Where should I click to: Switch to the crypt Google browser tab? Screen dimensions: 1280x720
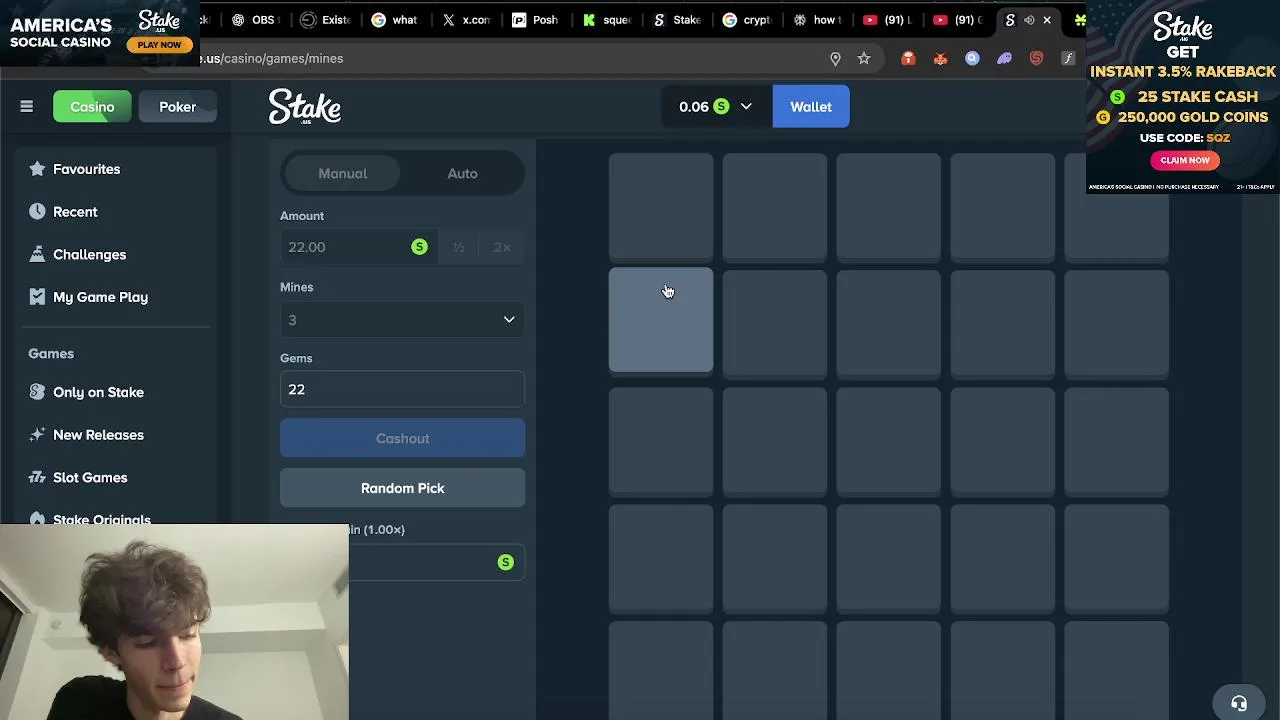(x=748, y=20)
